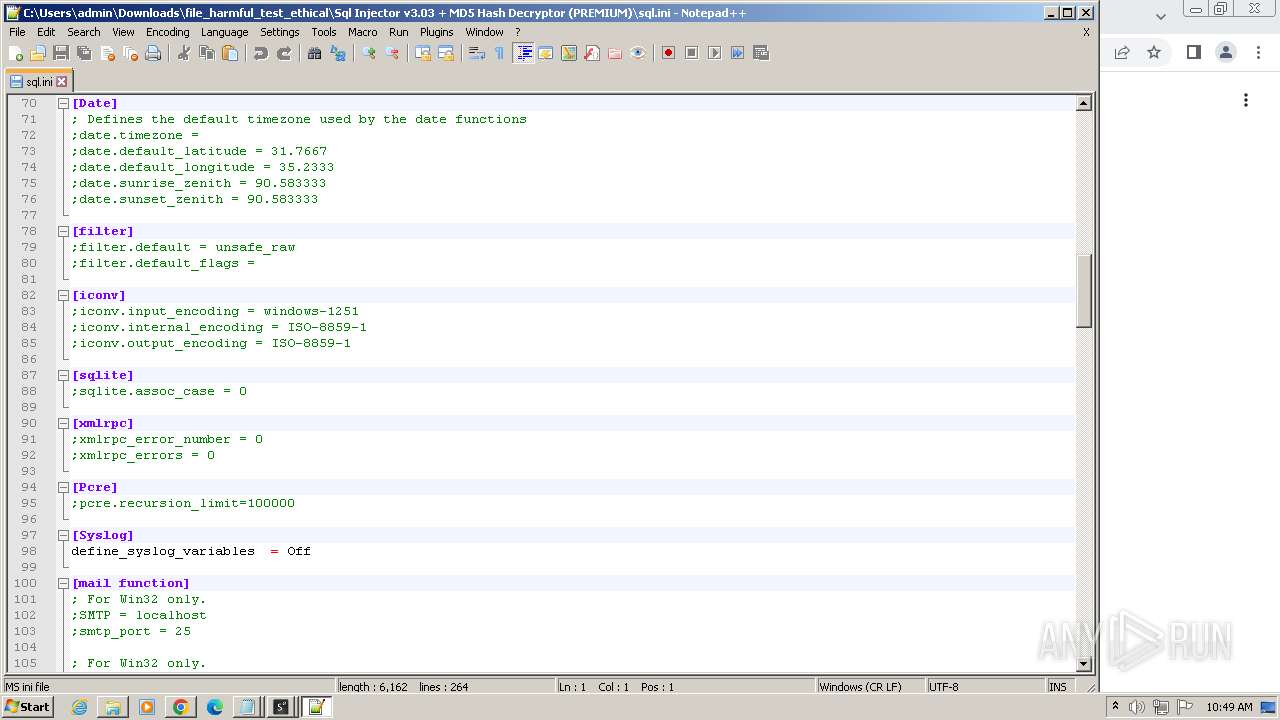Click scrollbar down arrow in editor
The width and height of the screenshot is (1280, 720).
[x=1084, y=663]
